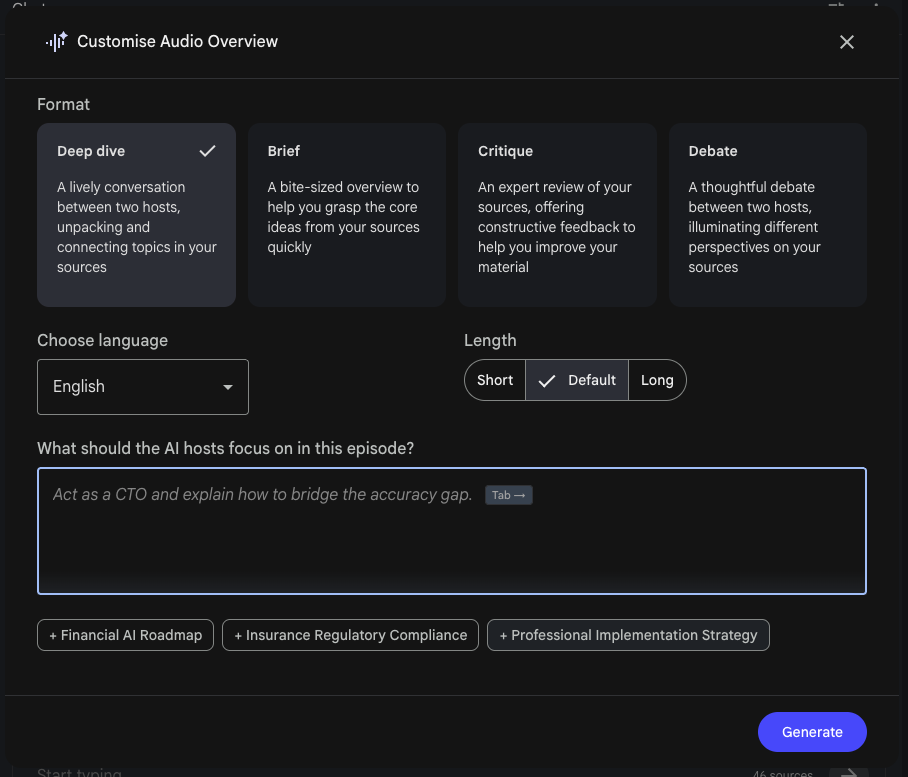Add the Financial AI Roadmap suggestion
This screenshot has width=908, height=777.
click(x=126, y=635)
